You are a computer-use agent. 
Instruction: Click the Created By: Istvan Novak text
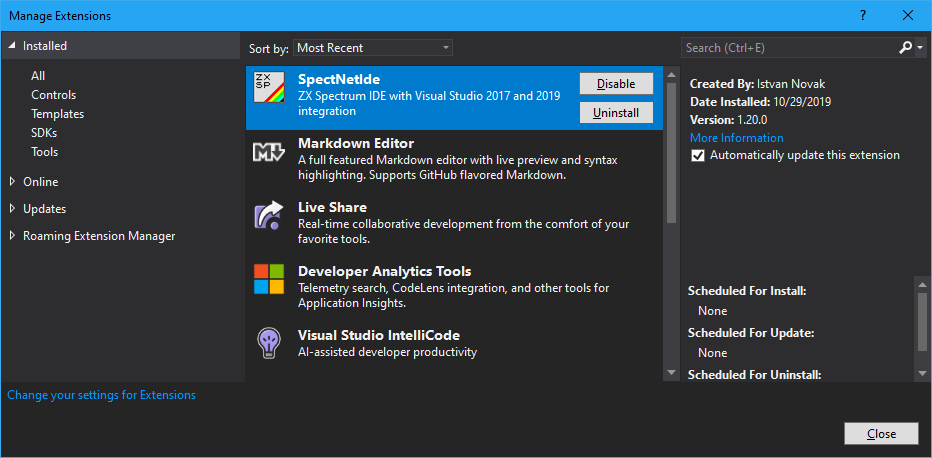pyautogui.click(x=758, y=84)
